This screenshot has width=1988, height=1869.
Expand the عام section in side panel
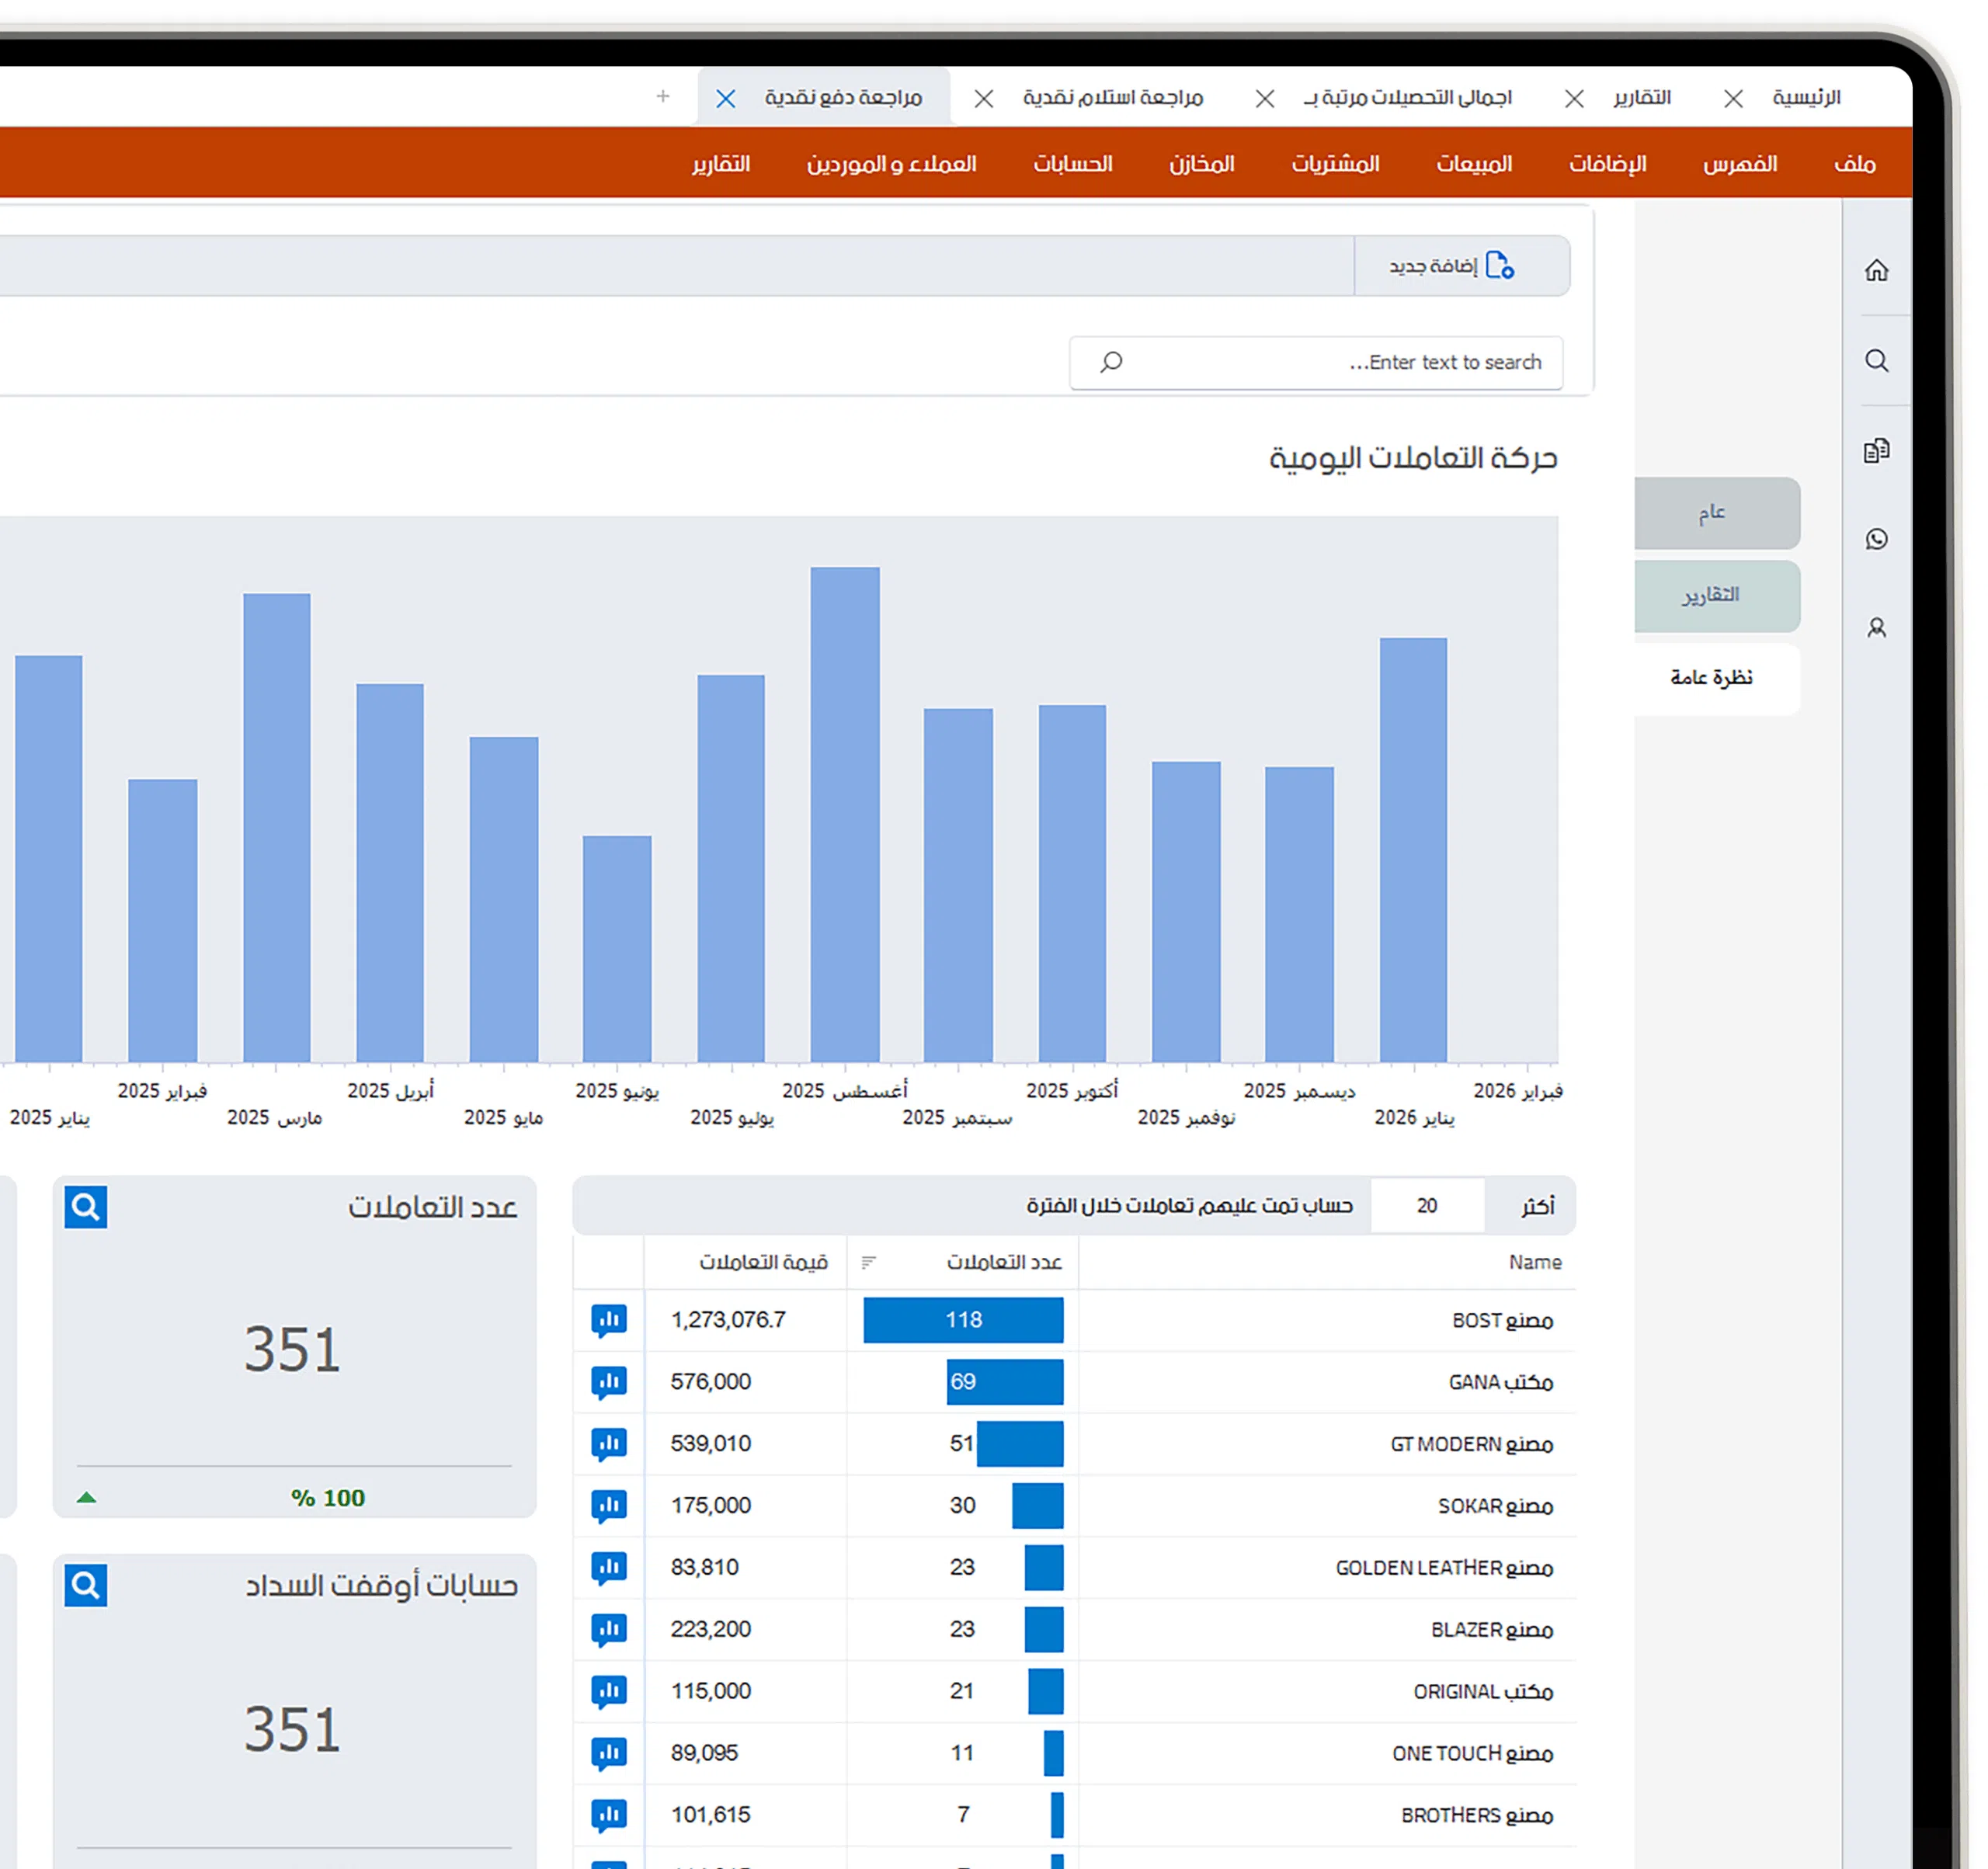1712,513
